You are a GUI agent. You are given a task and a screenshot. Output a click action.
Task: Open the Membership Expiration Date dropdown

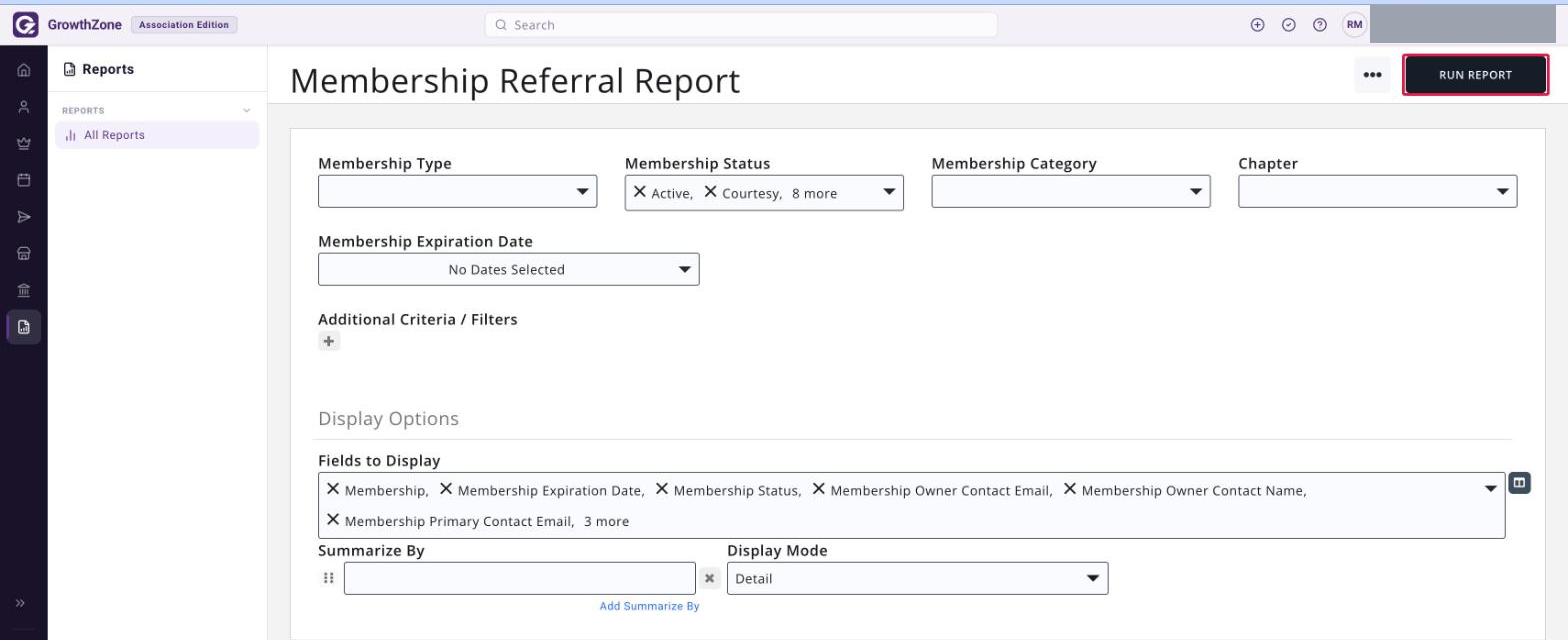(x=508, y=269)
